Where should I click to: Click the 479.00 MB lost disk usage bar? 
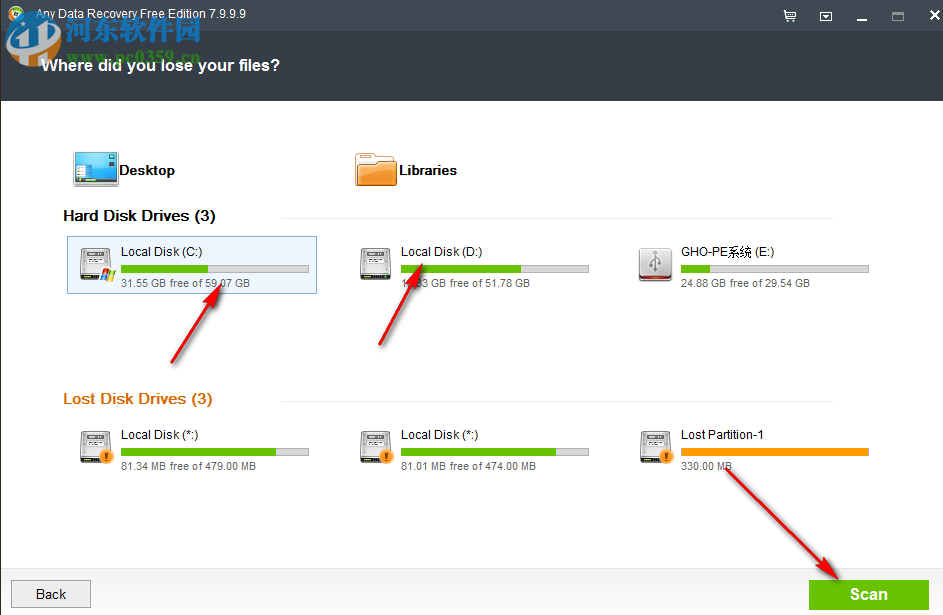point(215,452)
